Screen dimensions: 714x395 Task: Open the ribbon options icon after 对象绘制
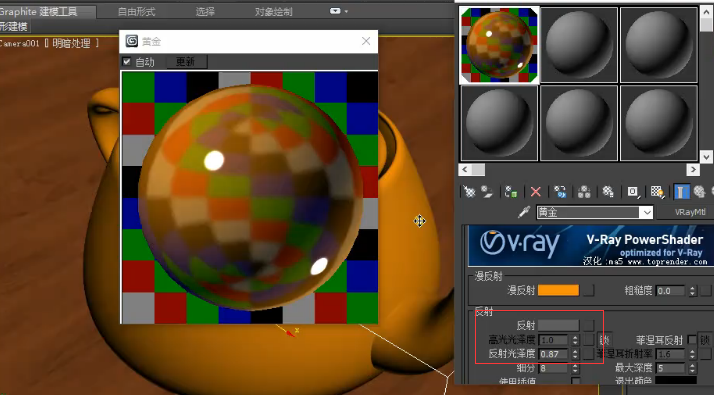335,11
